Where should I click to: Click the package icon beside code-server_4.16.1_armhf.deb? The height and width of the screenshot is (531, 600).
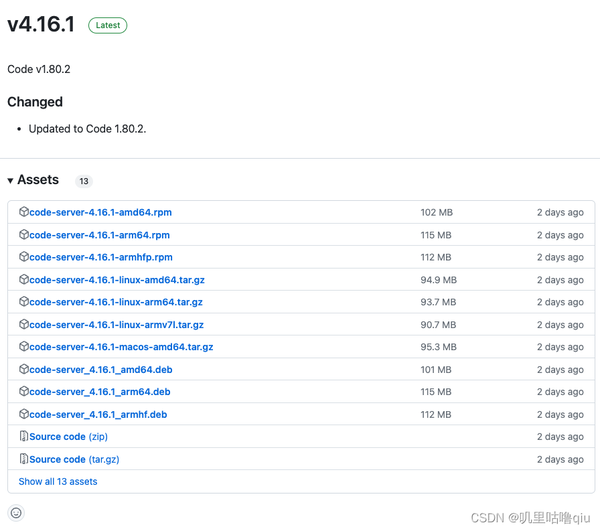point(24,414)
